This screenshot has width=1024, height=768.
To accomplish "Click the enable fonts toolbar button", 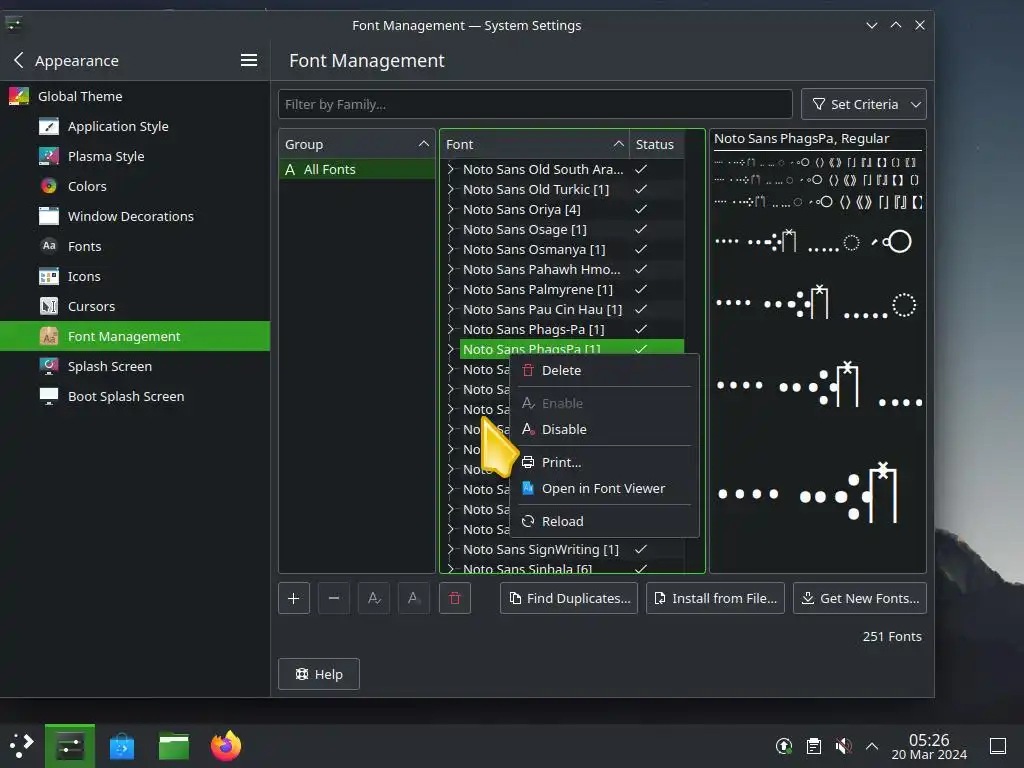I will coord(374,598).
